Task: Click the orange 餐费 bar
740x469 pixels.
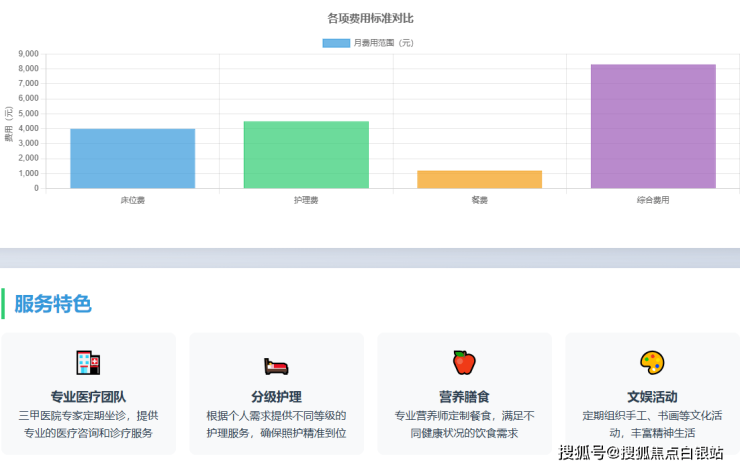Action: pyautogui.click(x=479, y=179)
